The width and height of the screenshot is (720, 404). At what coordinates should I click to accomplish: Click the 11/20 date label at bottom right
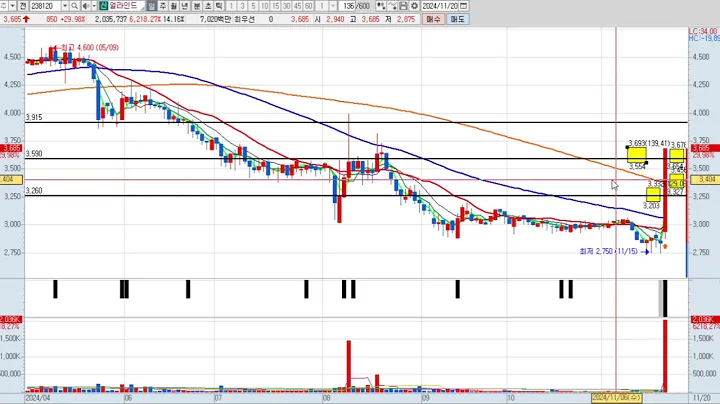pos(702,398)
